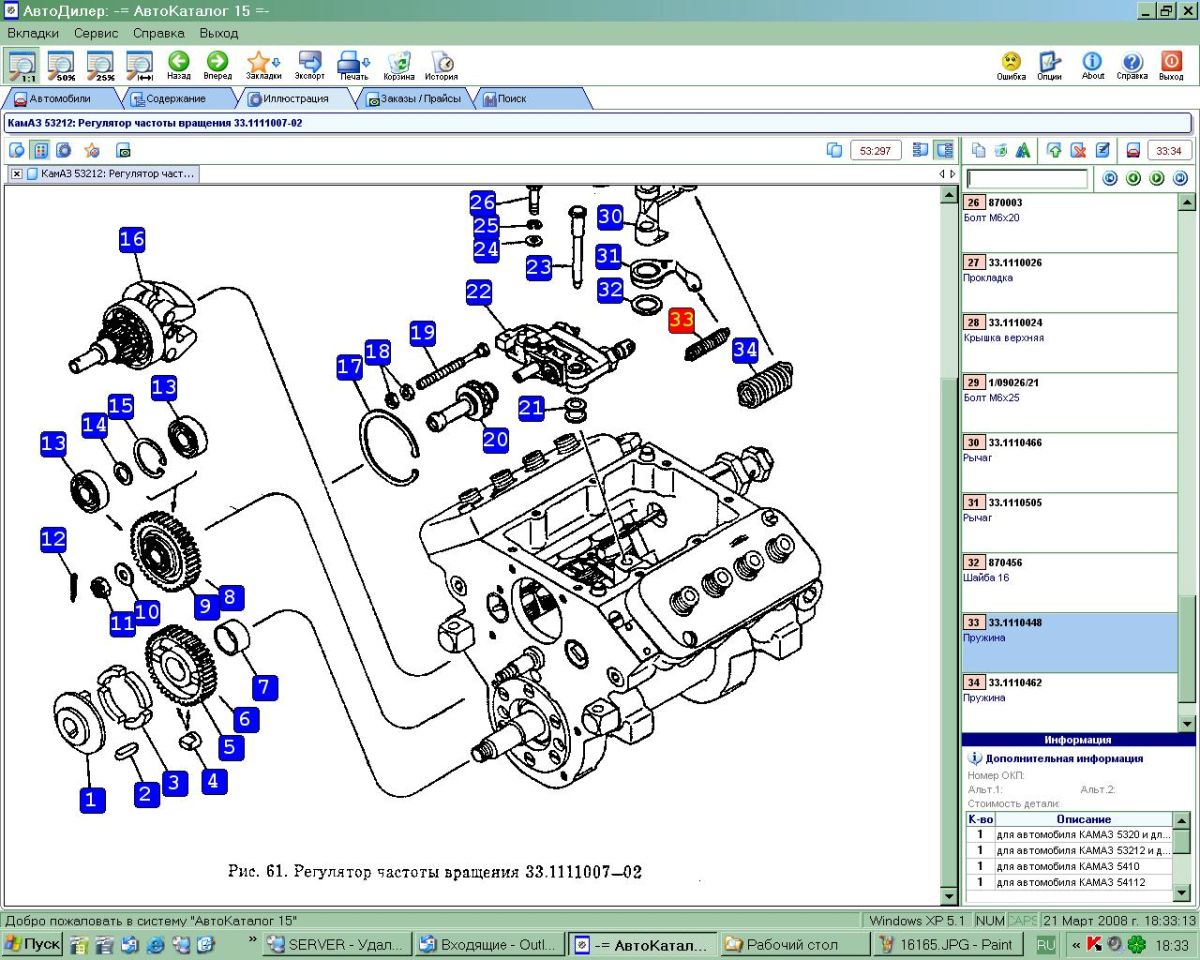Toggle the callout numbers display button
The image size is (1200, 960).
(40, 150)
